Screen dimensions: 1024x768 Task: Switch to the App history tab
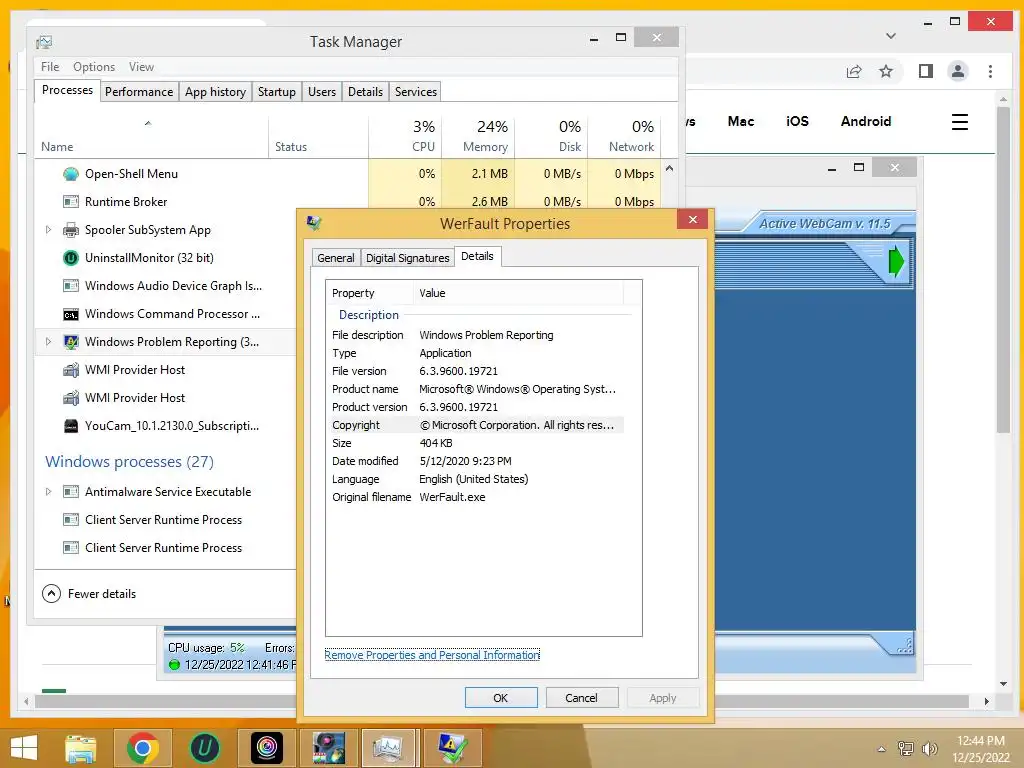pyautogui.click(x=216, y=92)
